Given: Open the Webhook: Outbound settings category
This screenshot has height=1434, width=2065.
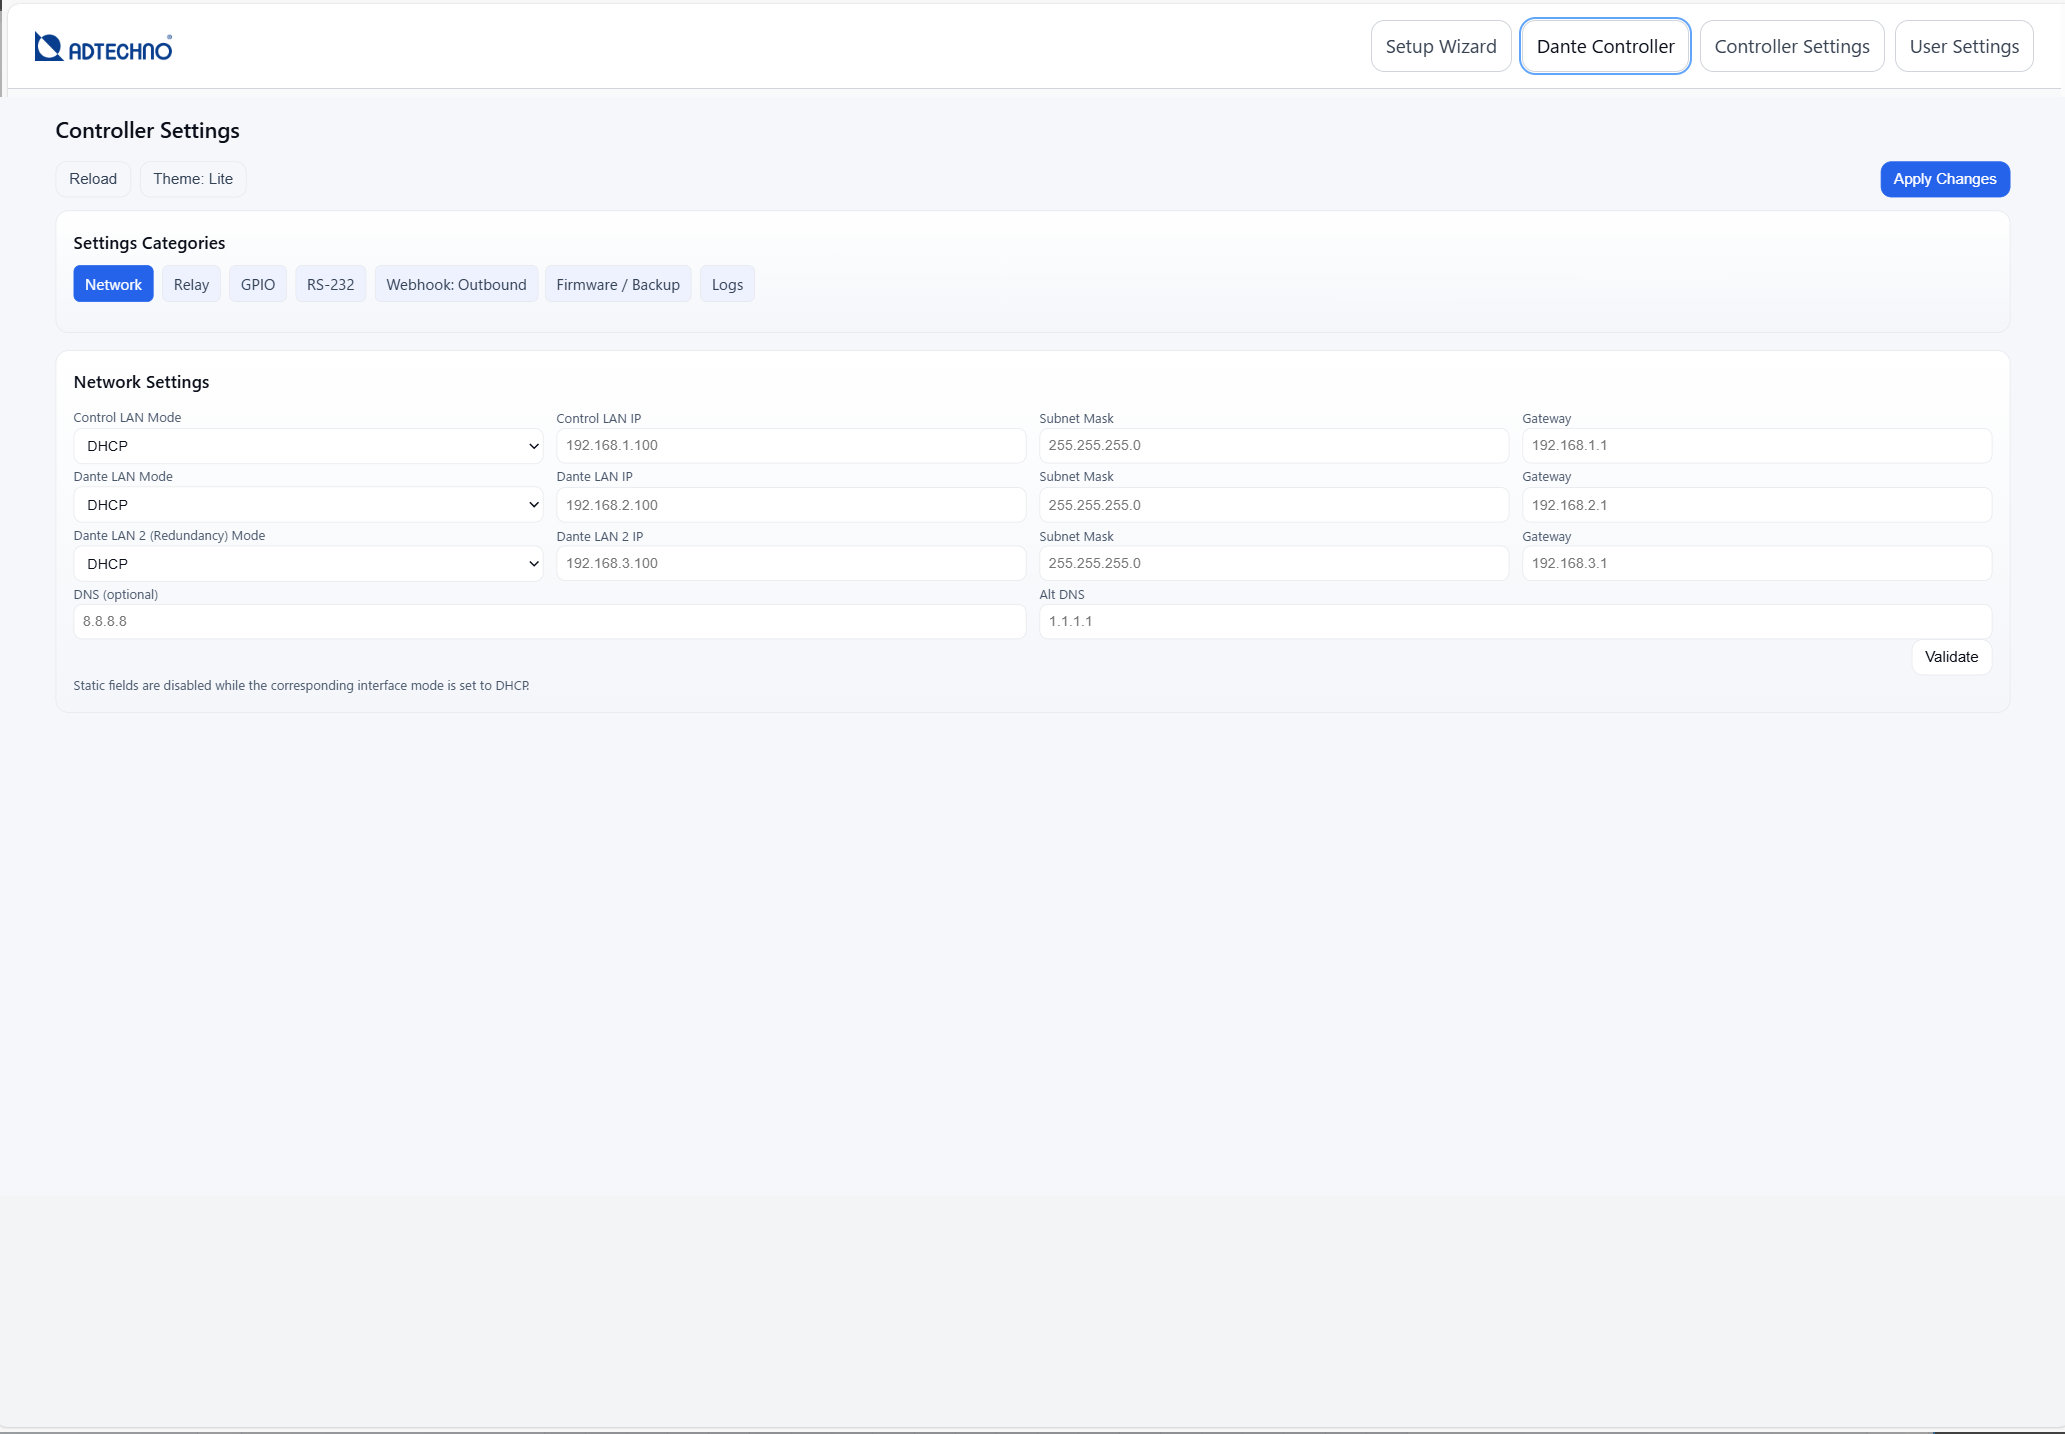Looking at the screenshot, I should [x=456, y=284].
